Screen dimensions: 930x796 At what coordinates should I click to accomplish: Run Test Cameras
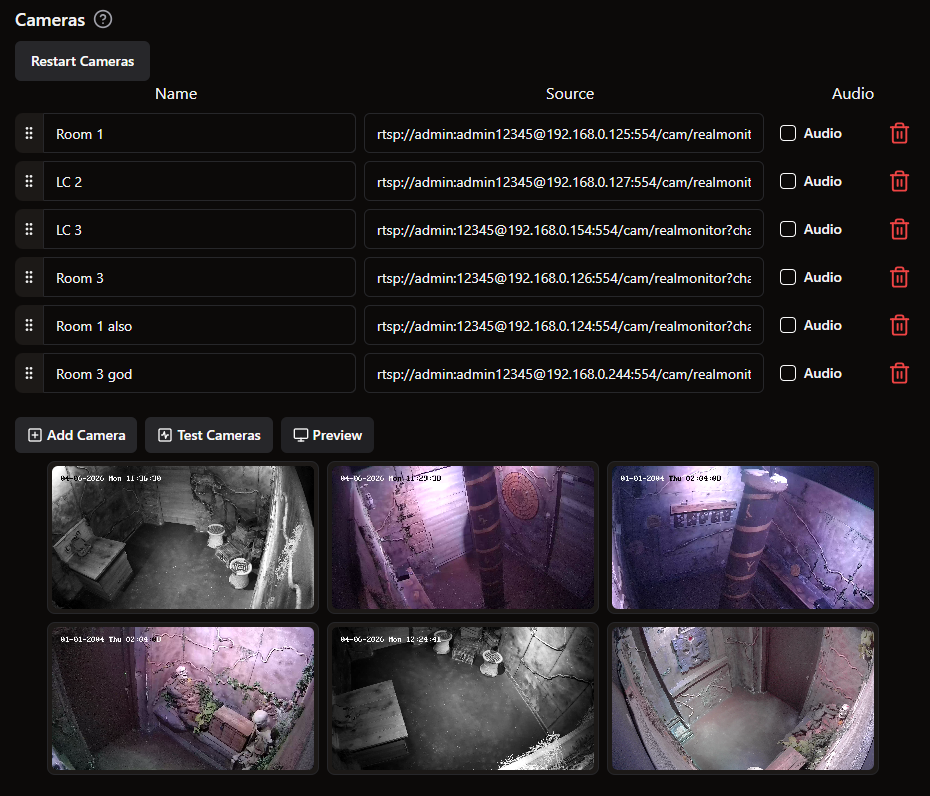click(x=209, y=435)
